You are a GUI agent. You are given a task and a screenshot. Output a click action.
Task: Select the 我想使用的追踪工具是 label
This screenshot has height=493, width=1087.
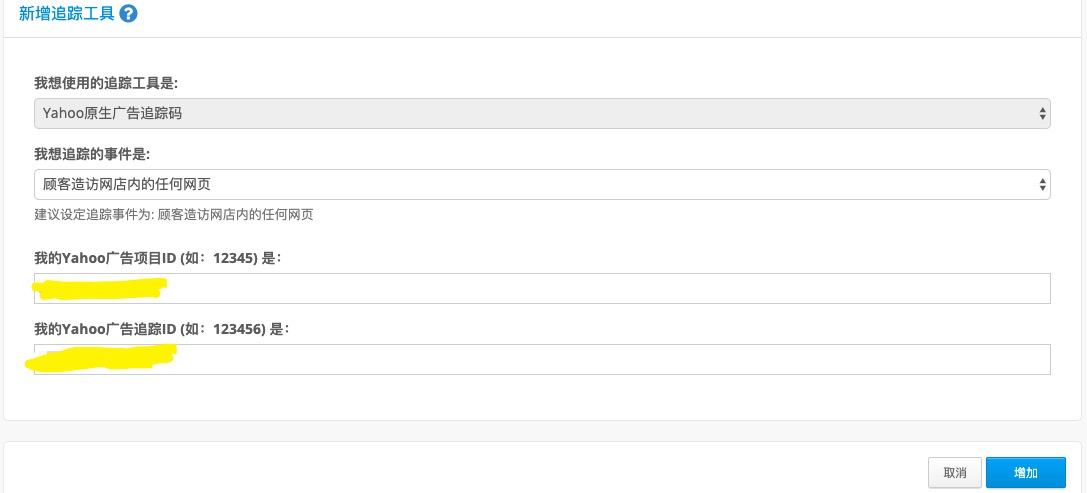click(106, 83)
